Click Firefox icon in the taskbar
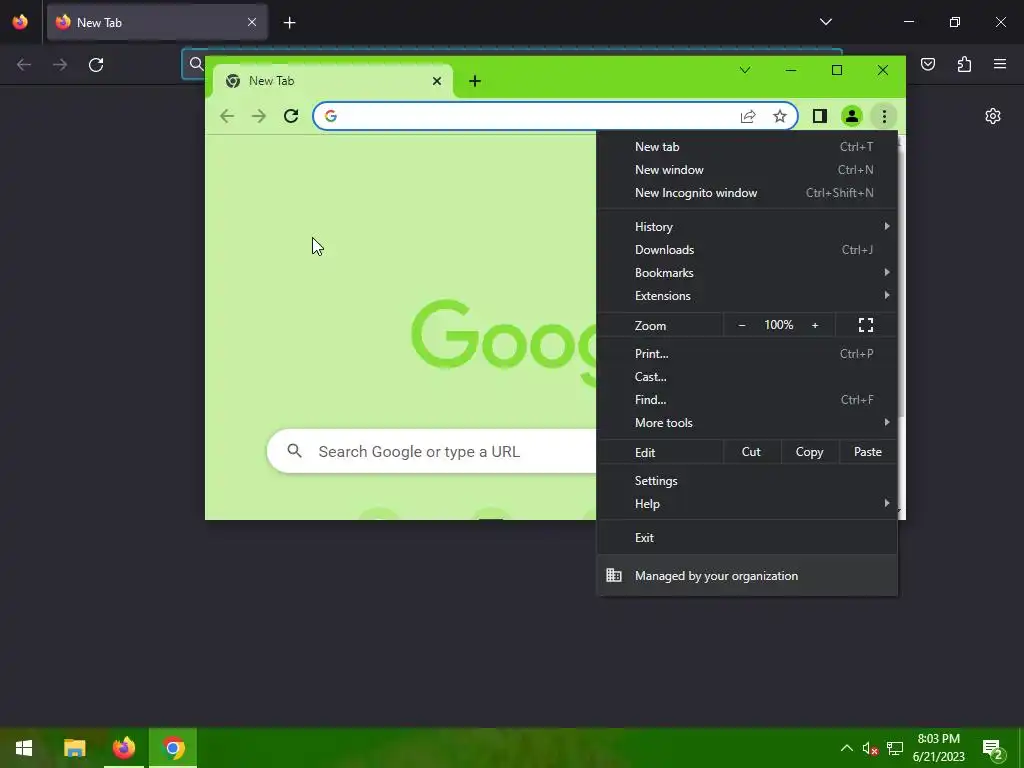 [123, 748]
